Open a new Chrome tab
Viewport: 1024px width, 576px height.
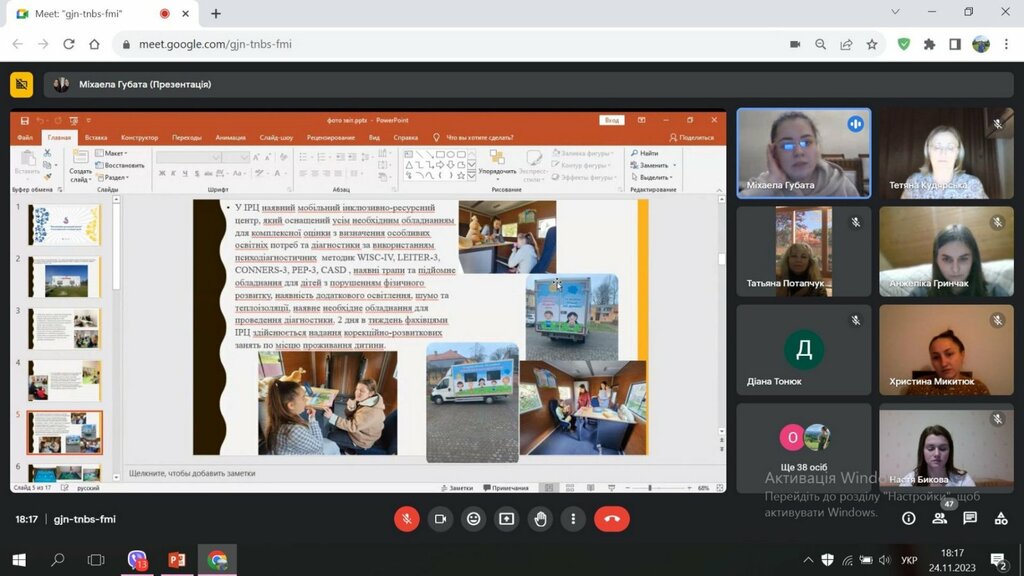(x=215, y=14)
